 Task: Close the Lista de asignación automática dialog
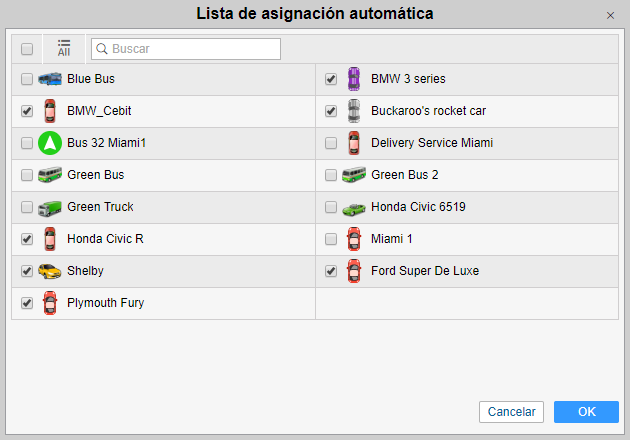[x=610, y=15]
